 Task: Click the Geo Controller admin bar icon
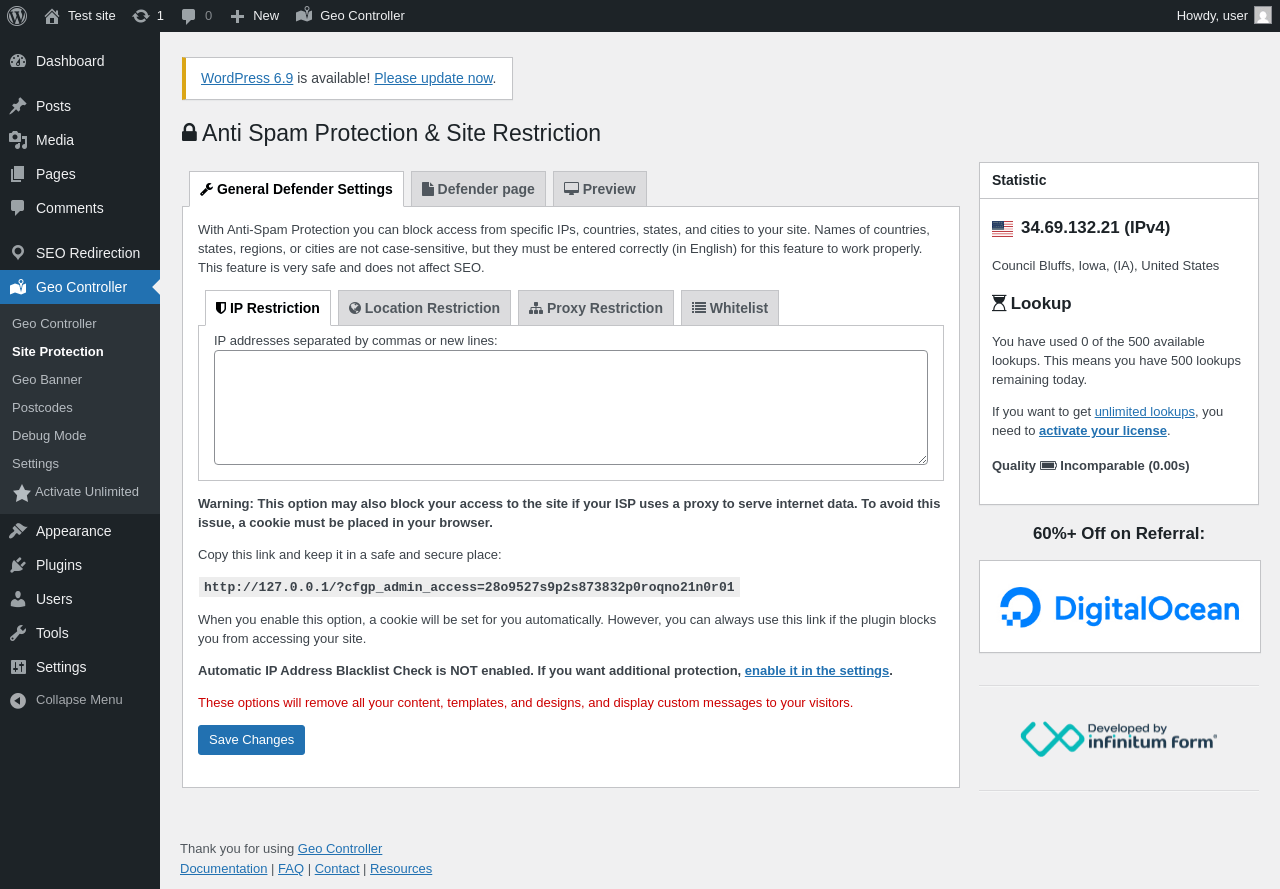[305, 15]
